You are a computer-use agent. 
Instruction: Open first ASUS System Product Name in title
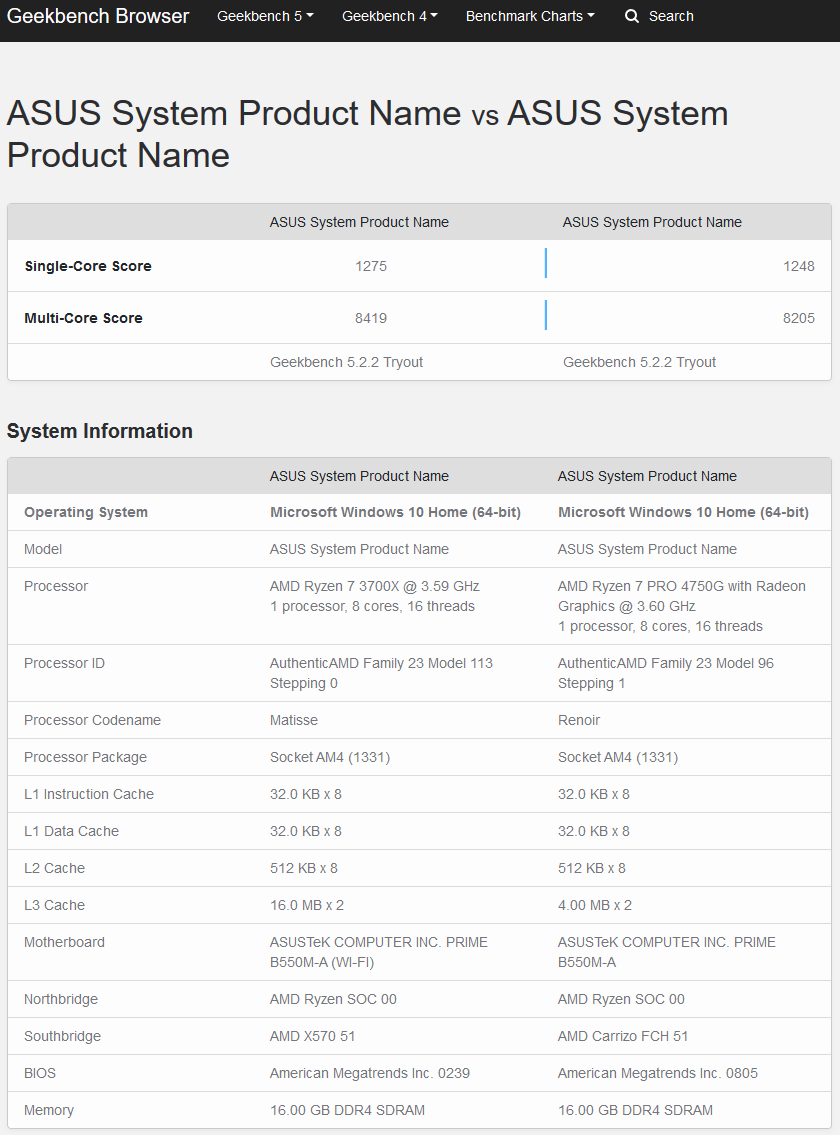click(x=234, y=114)
